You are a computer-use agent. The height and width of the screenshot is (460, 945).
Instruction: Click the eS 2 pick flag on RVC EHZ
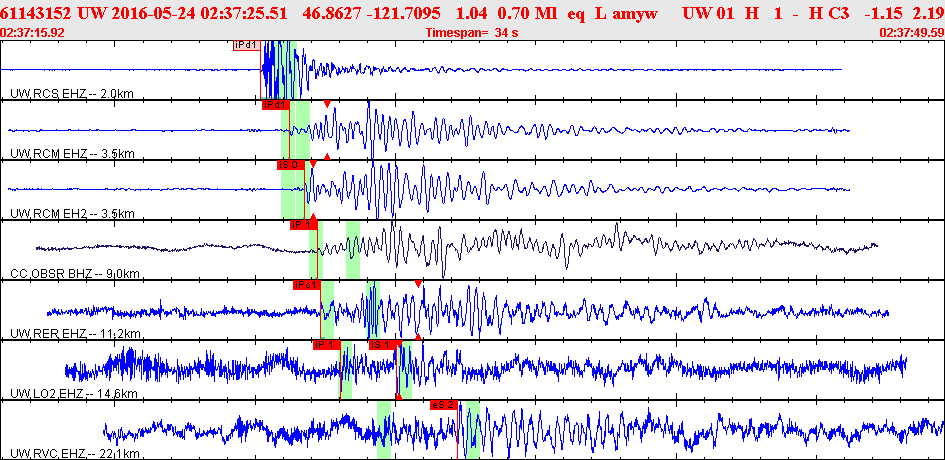(443, 405)
